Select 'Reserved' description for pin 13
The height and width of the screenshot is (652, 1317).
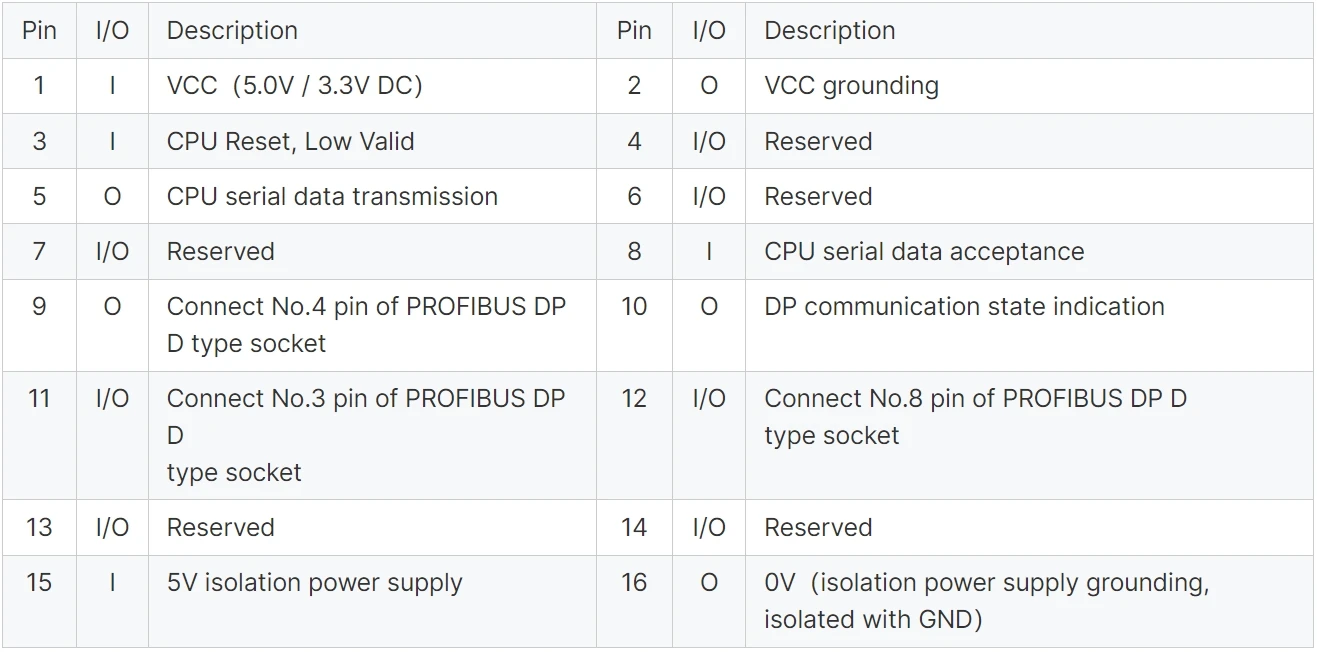220,527
